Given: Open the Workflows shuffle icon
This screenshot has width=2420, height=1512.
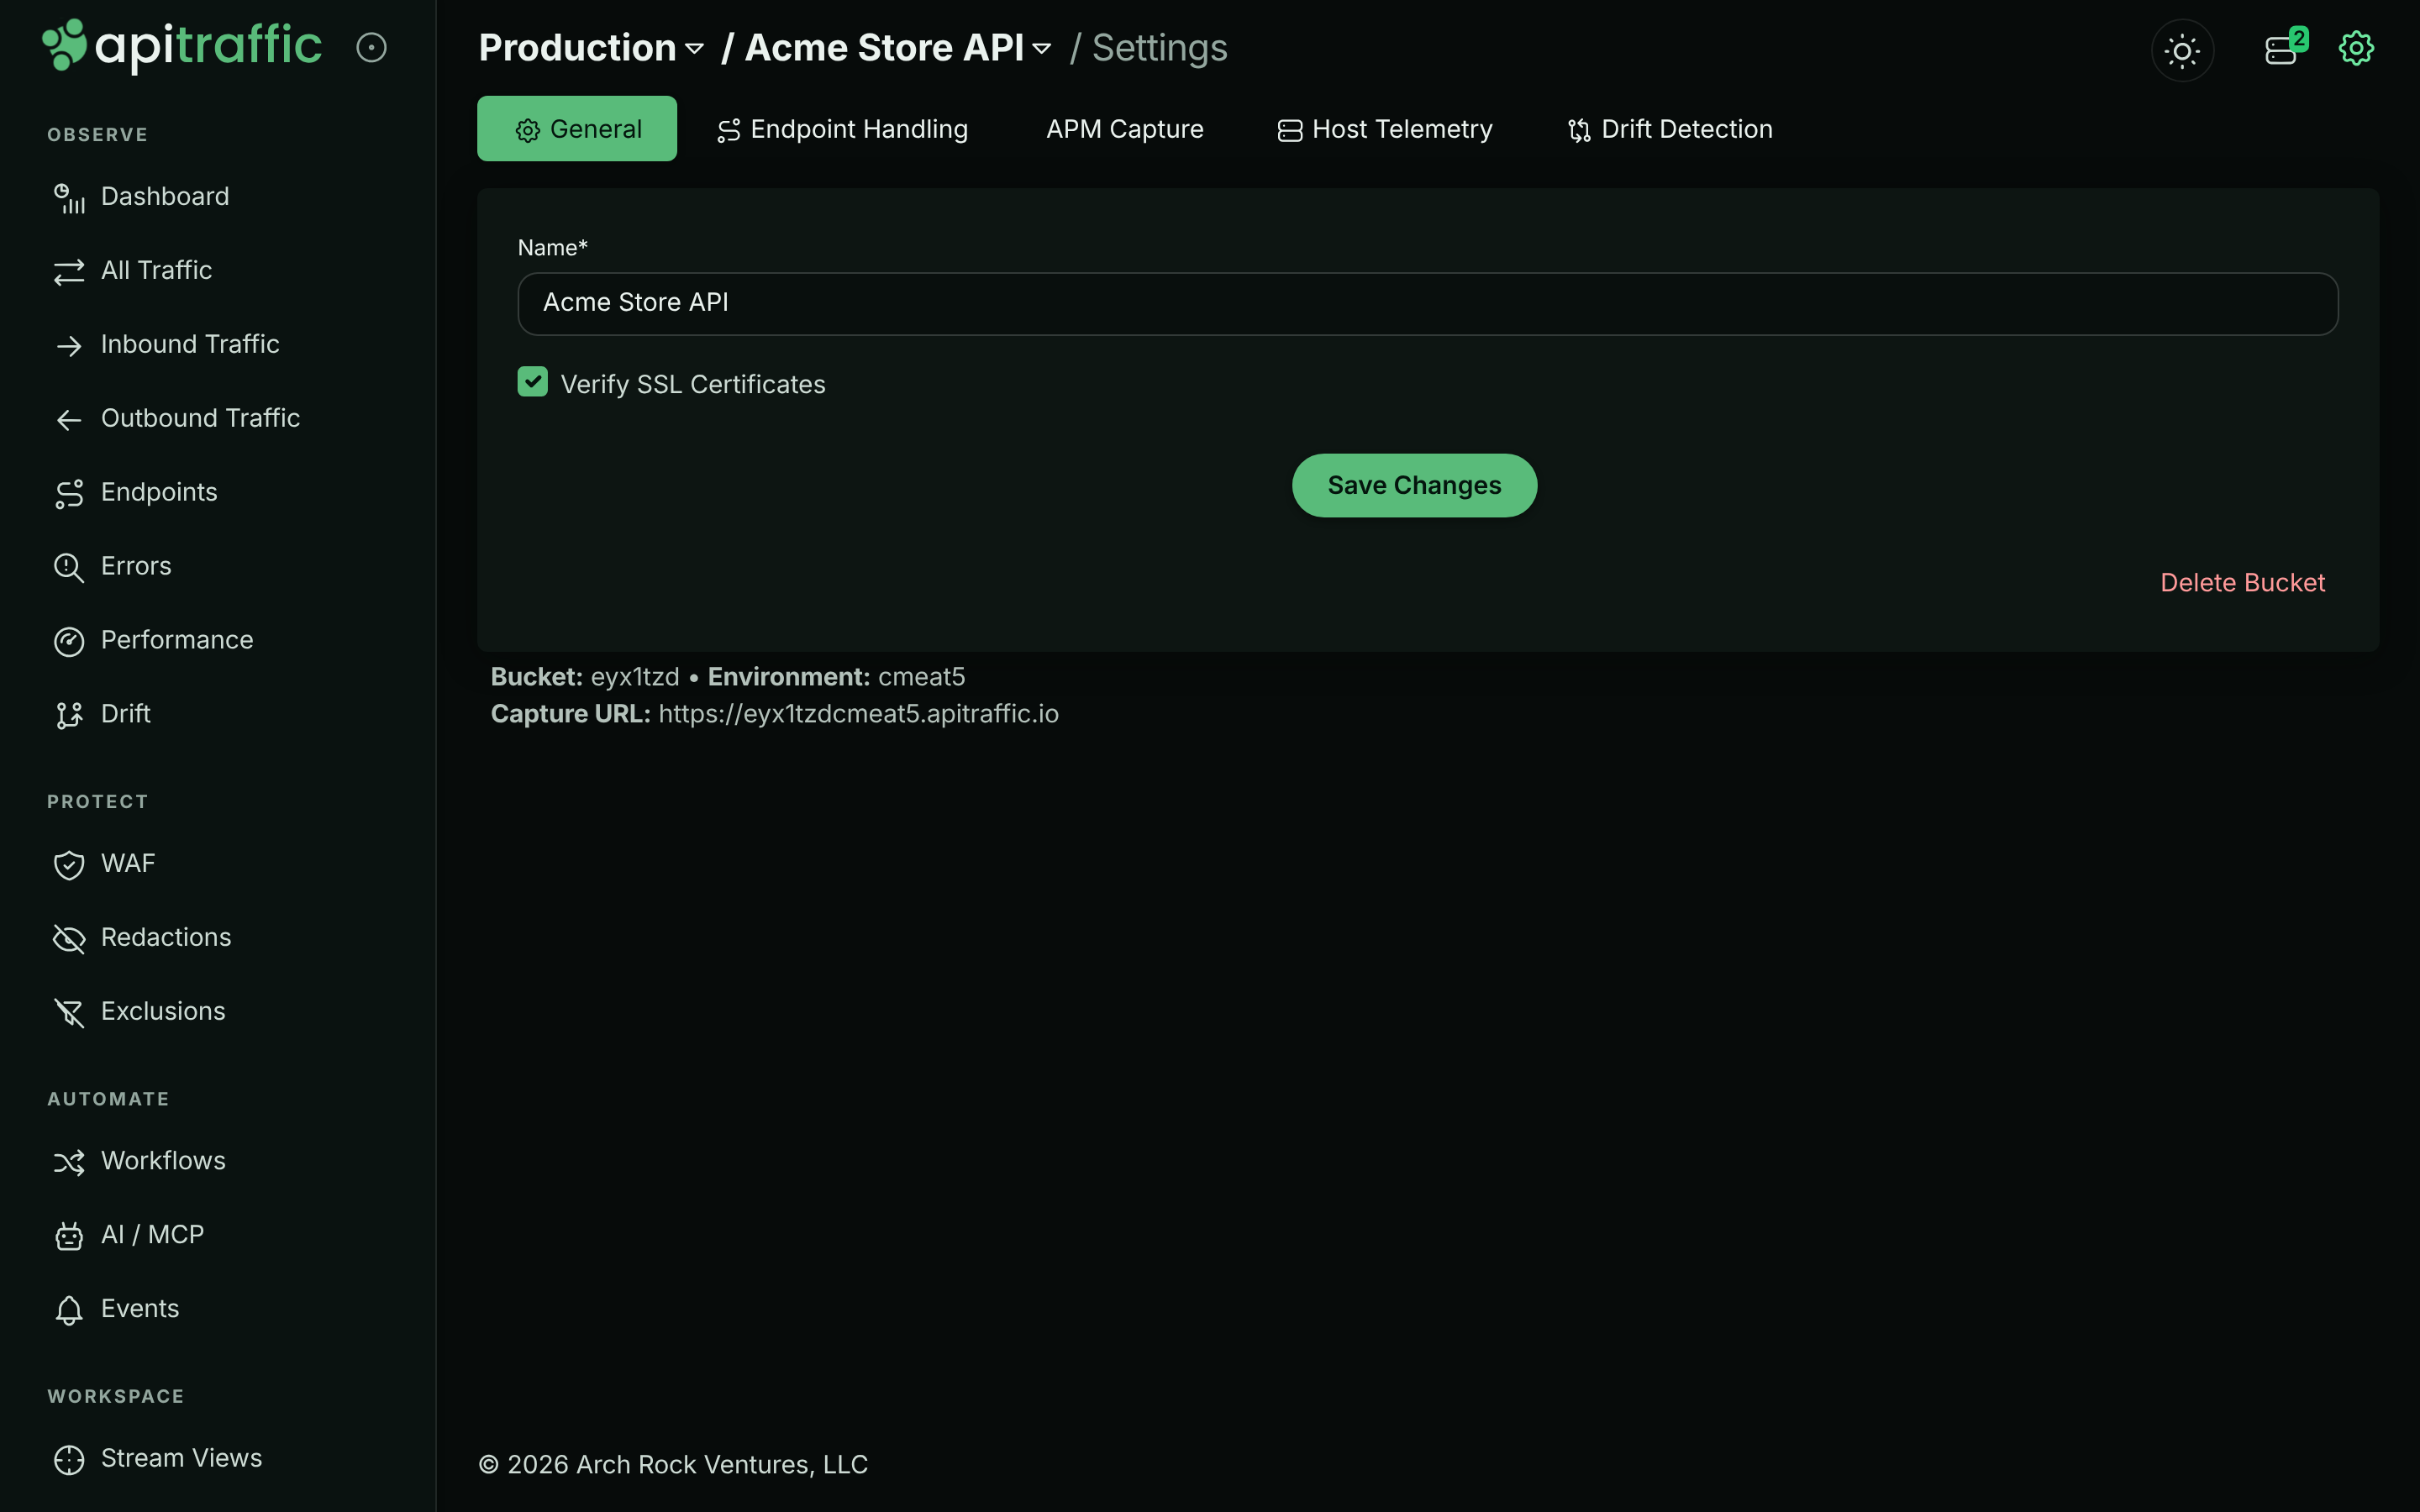Looking at the screenshot, I should [x=69, y=1162].
